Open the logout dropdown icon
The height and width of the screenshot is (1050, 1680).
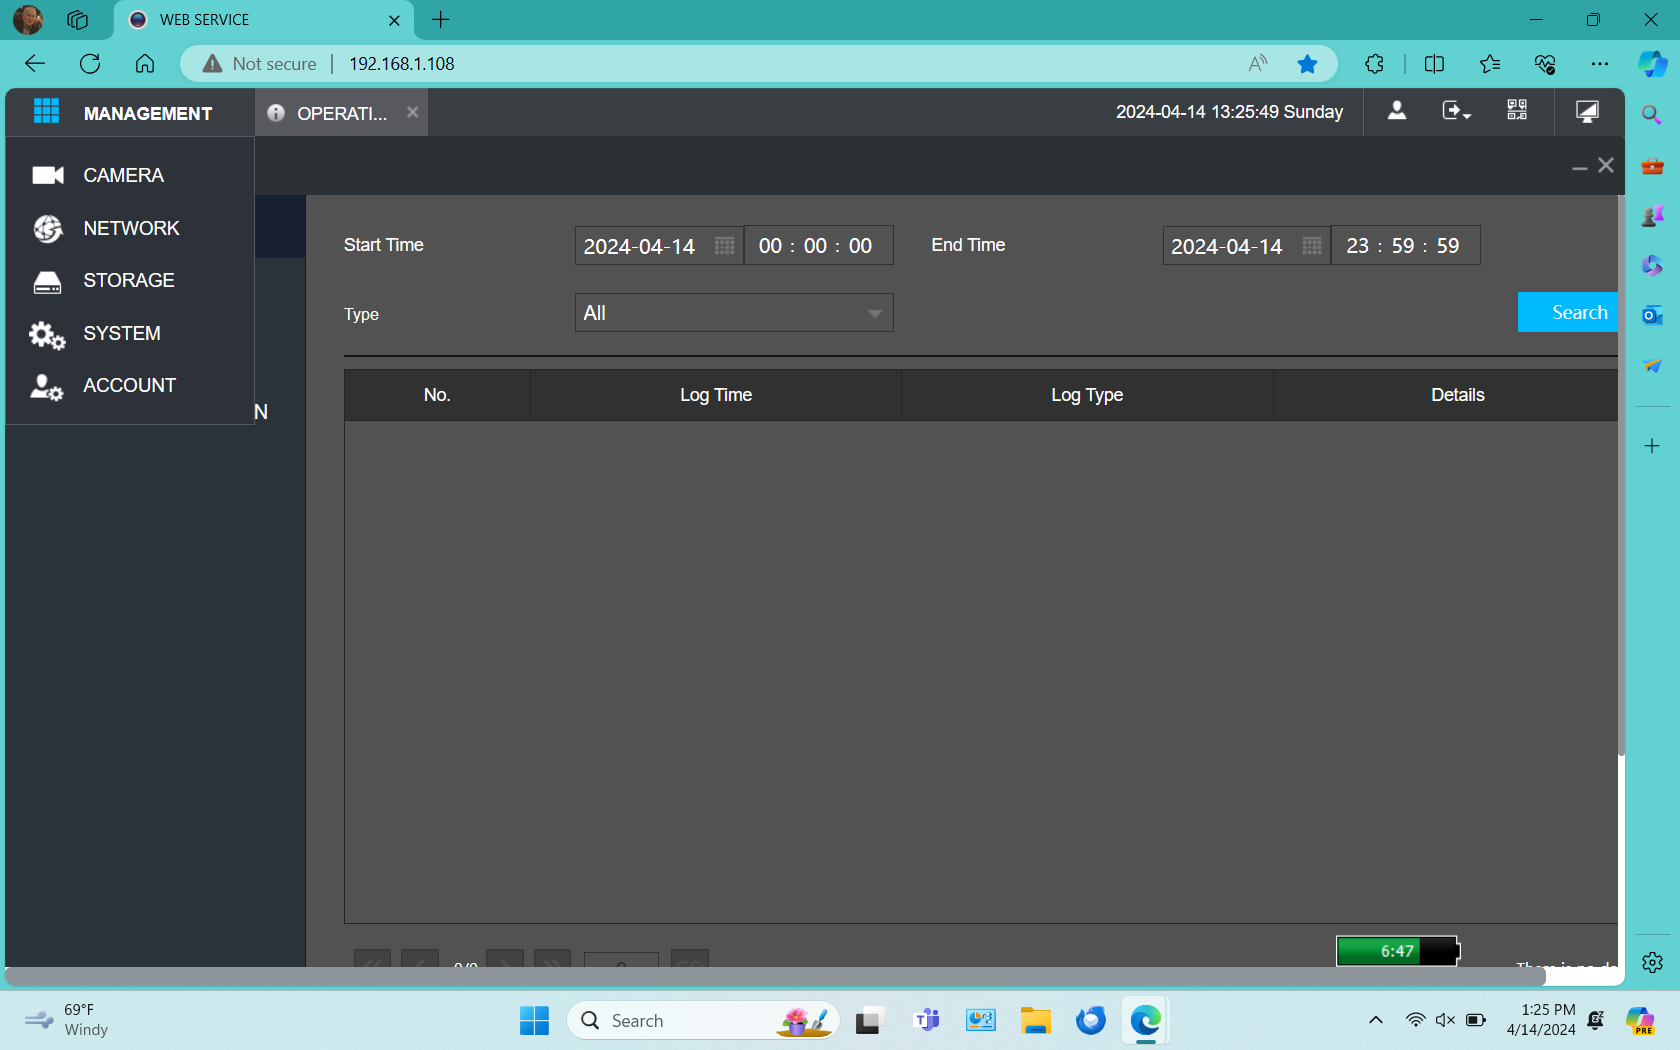[1456, 111]
